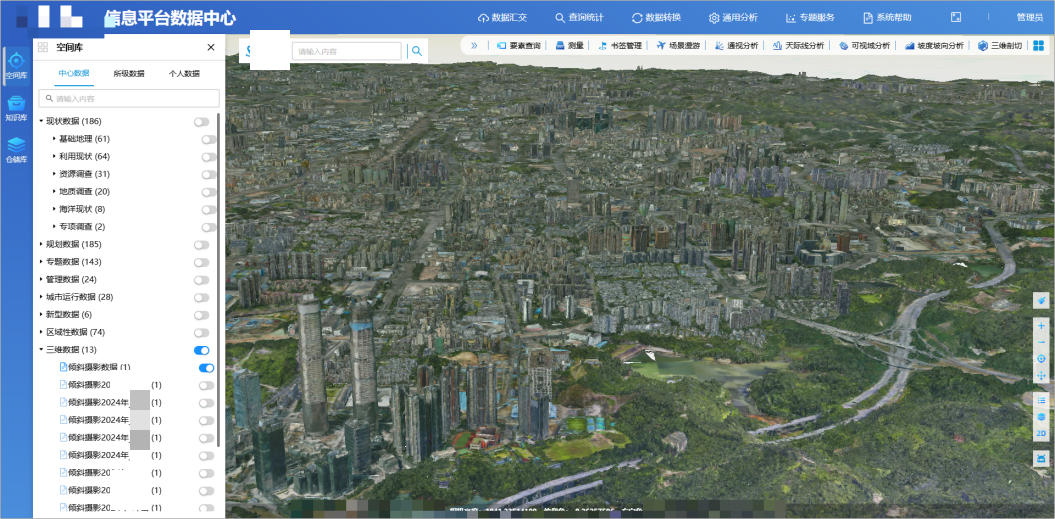Expand the 新型数据 tree node
Viewport: 1055px width, 519px height.
pos(40,314)
